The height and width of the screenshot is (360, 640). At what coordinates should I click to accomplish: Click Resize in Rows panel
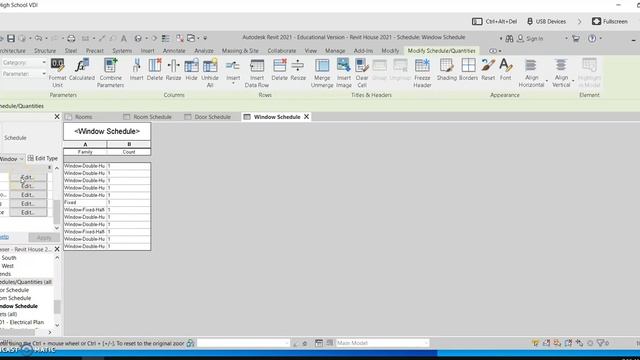coord(298,69)
